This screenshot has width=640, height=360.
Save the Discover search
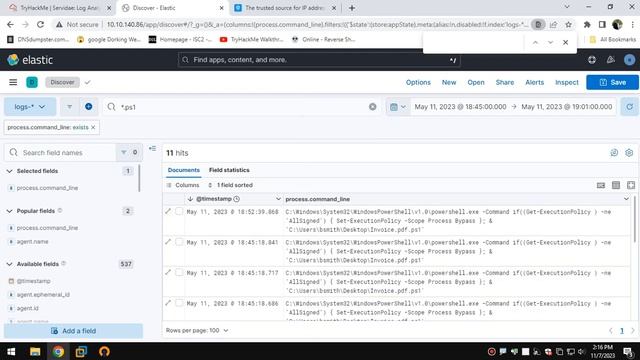(612, 82)
